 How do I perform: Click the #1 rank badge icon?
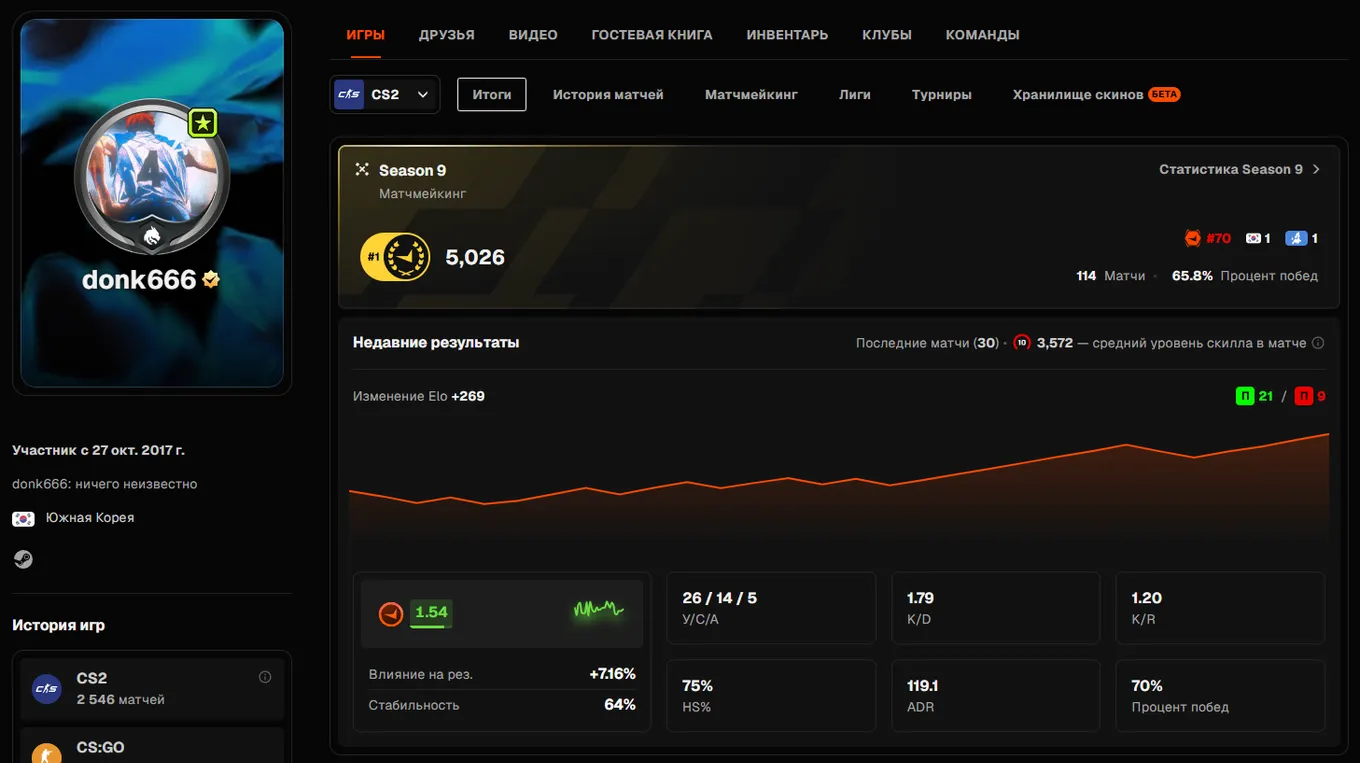click(x=395, y=257)
